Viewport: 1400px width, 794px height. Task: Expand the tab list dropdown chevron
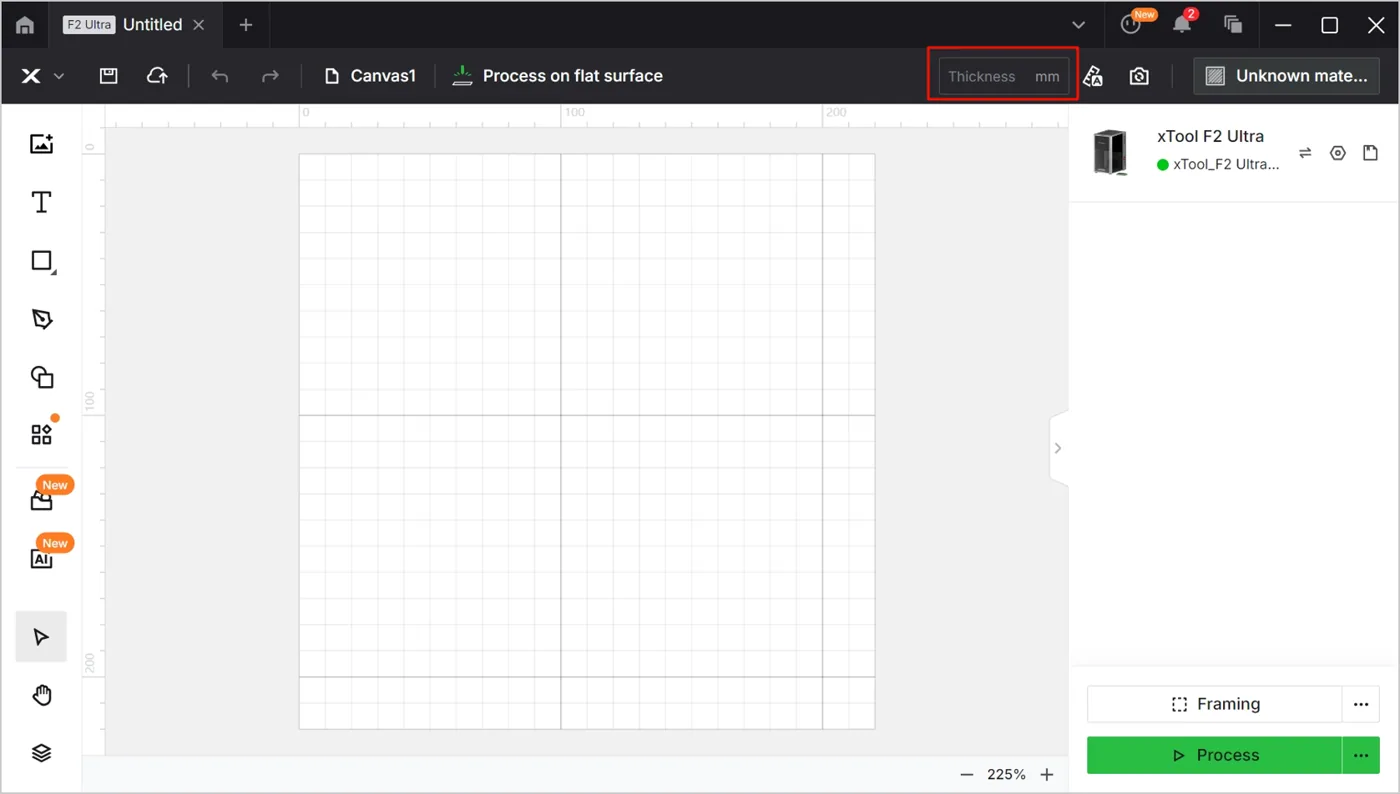(x=1078, y=25)
